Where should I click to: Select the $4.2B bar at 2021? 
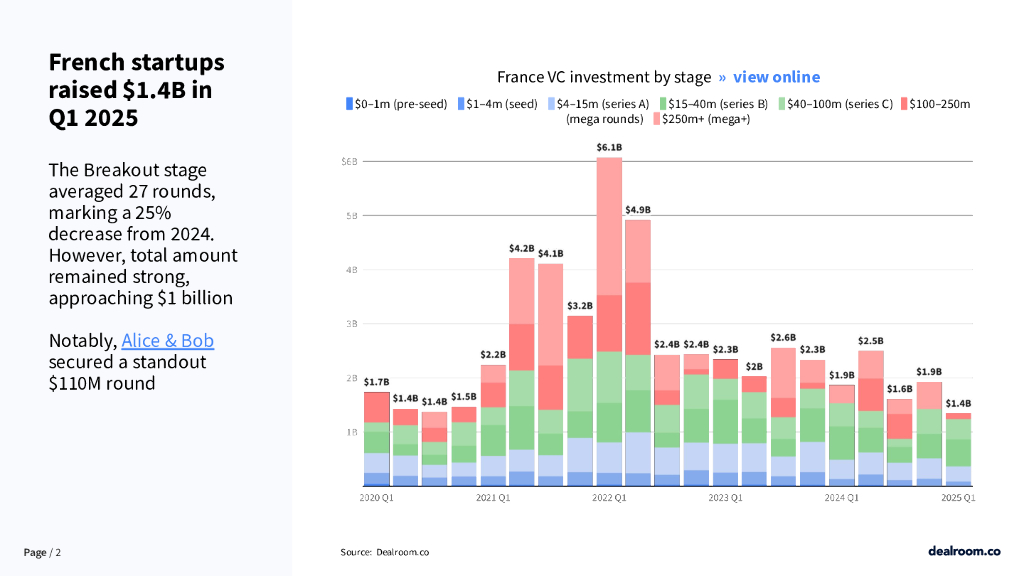click(521, 371)
